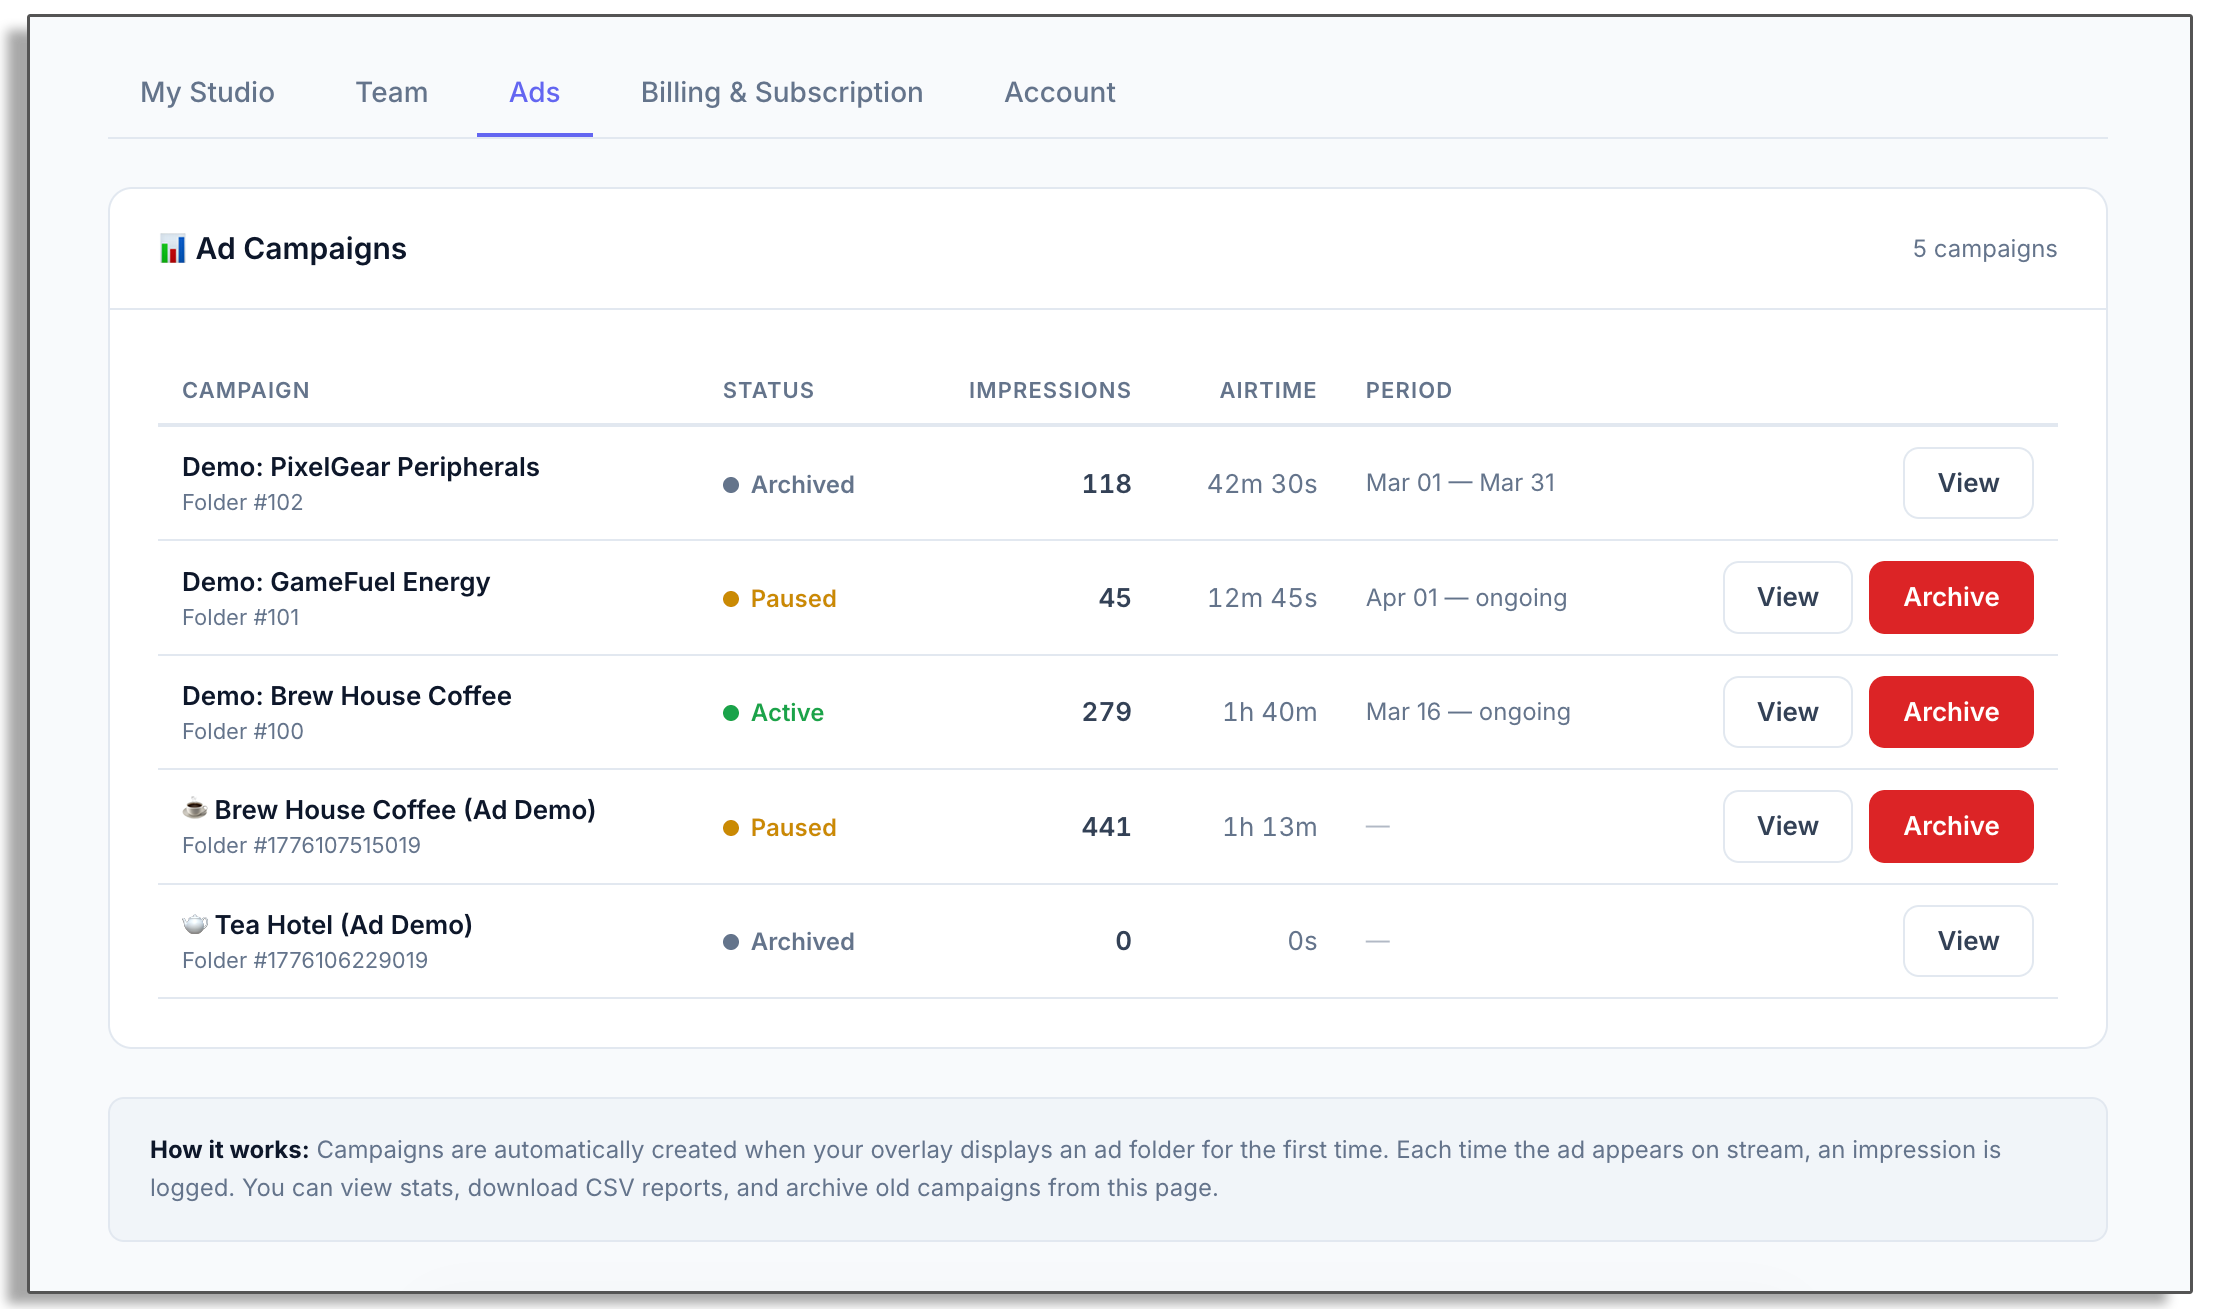Archive the Brew House Coffee (Ad Demo) campaign

click(x=1950, y=826)
